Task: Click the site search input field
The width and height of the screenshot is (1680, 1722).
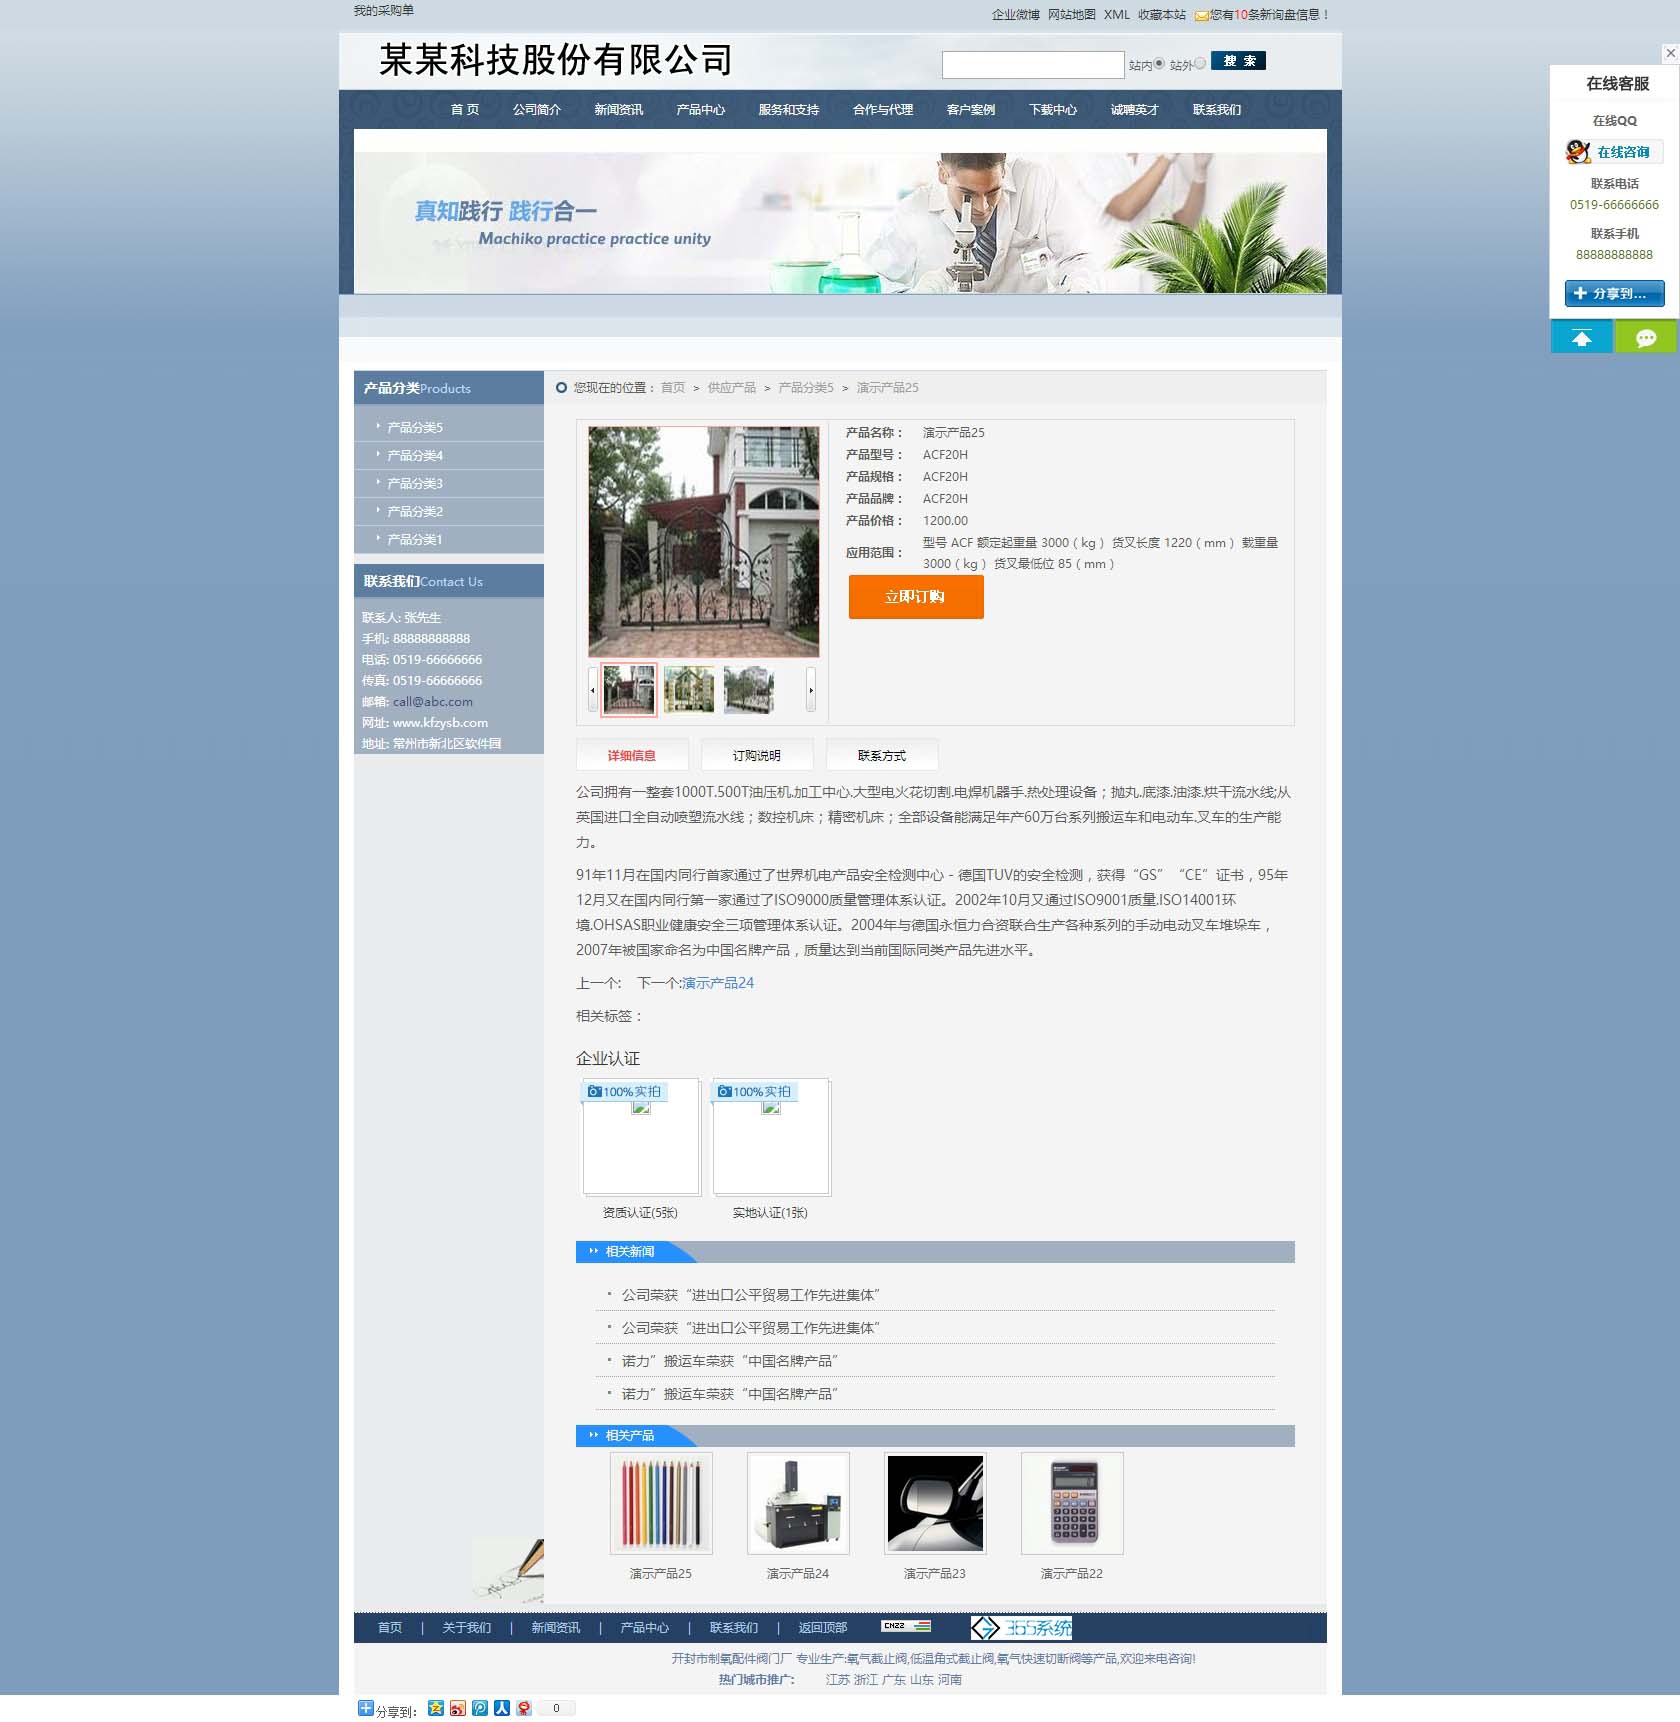Action: 1032,65
